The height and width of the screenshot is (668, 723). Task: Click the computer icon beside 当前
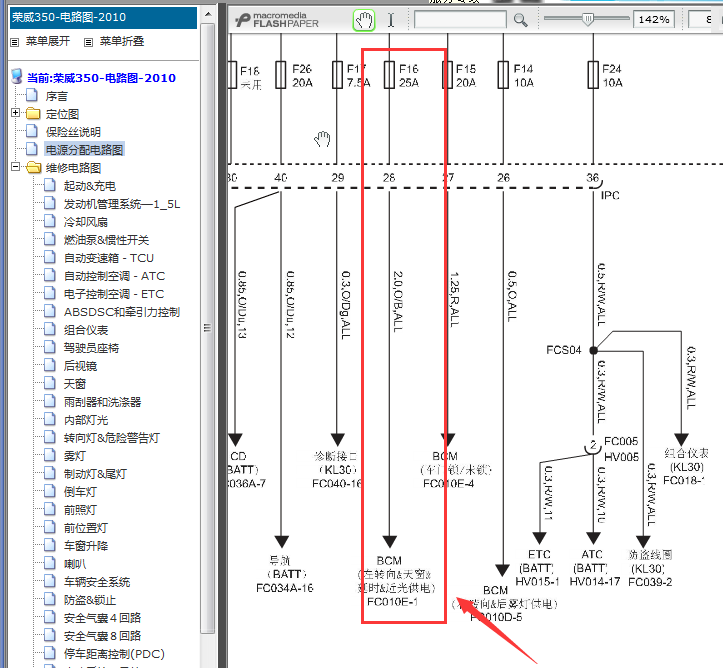(17, 77)
